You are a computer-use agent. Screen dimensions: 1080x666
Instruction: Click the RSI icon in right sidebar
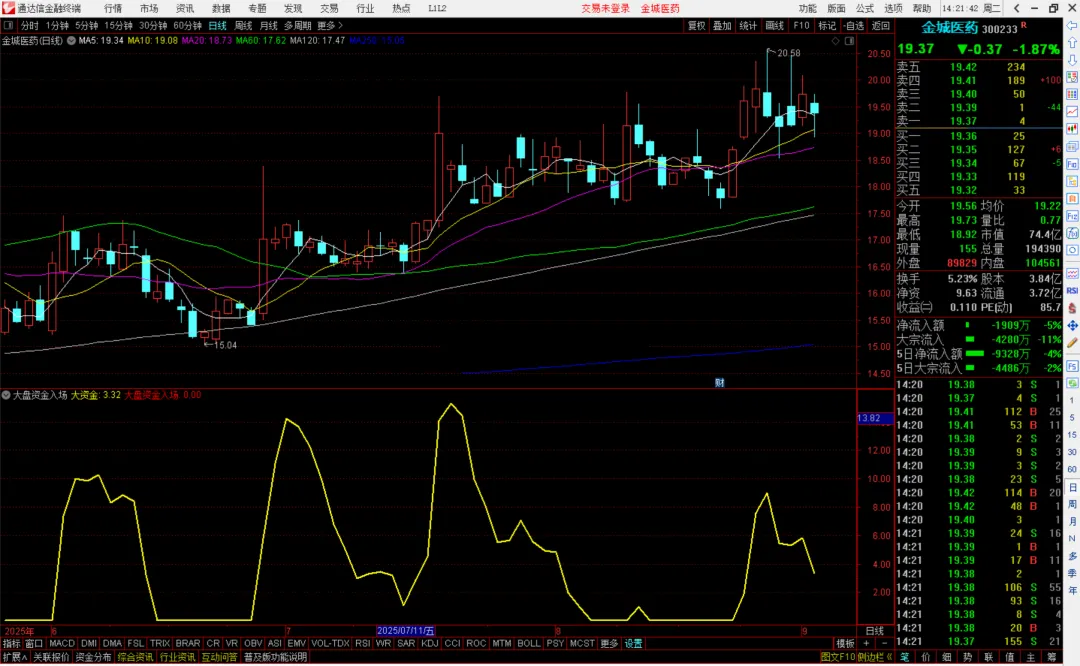[x=1072, y=291]
